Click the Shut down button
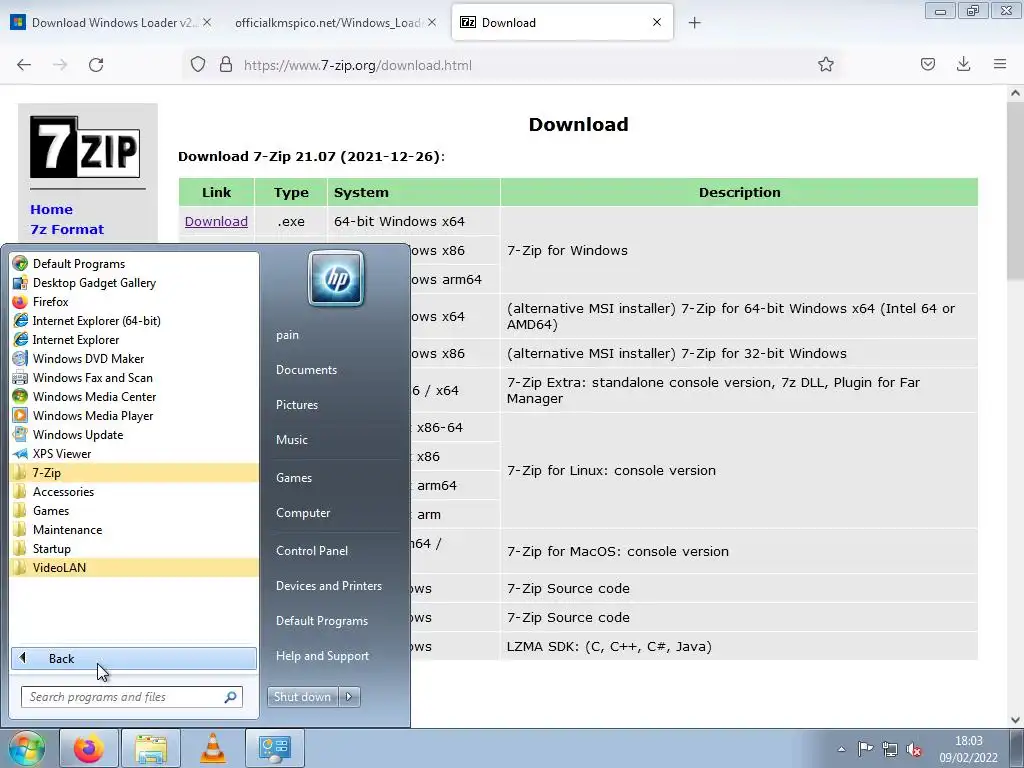Image resolution: width=1024 pixels, height=768 pixels. 302,697
